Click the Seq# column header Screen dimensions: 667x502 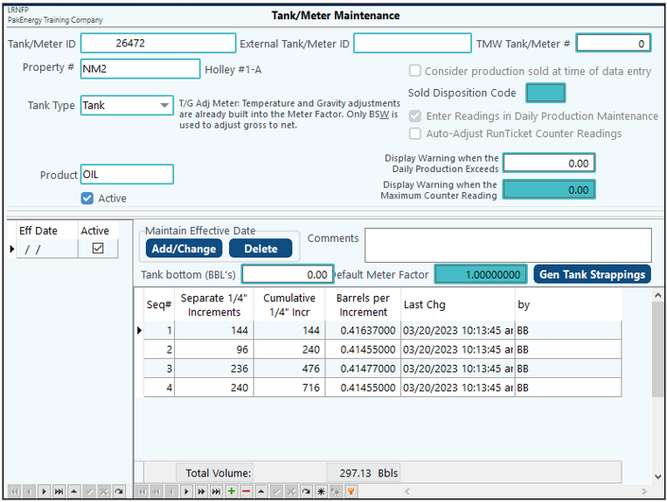[x=159, y=305]
